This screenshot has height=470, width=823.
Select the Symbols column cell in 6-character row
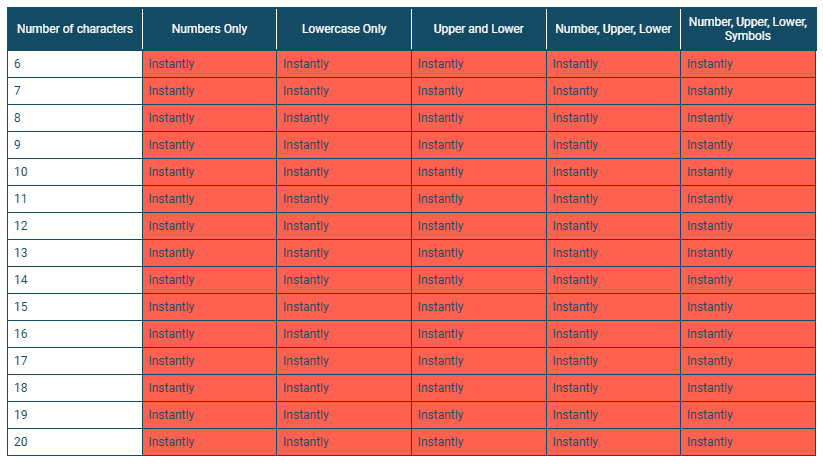tap(748, 64)
